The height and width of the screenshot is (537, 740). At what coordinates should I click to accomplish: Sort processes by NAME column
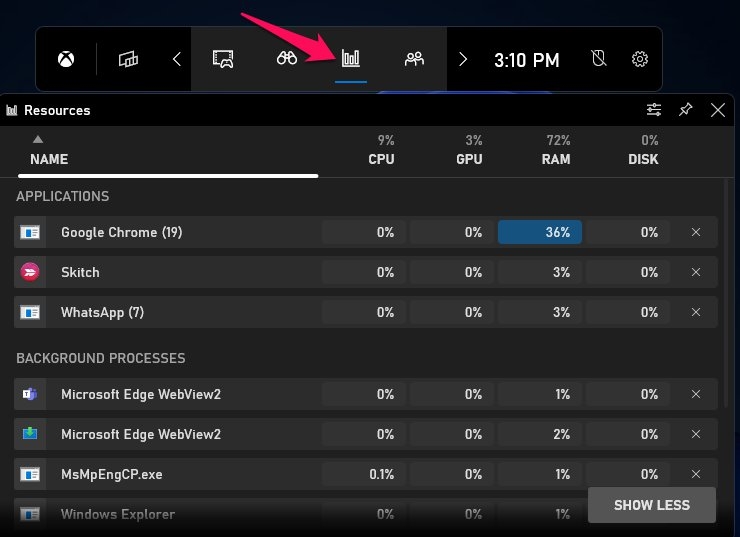coord(49,159)
